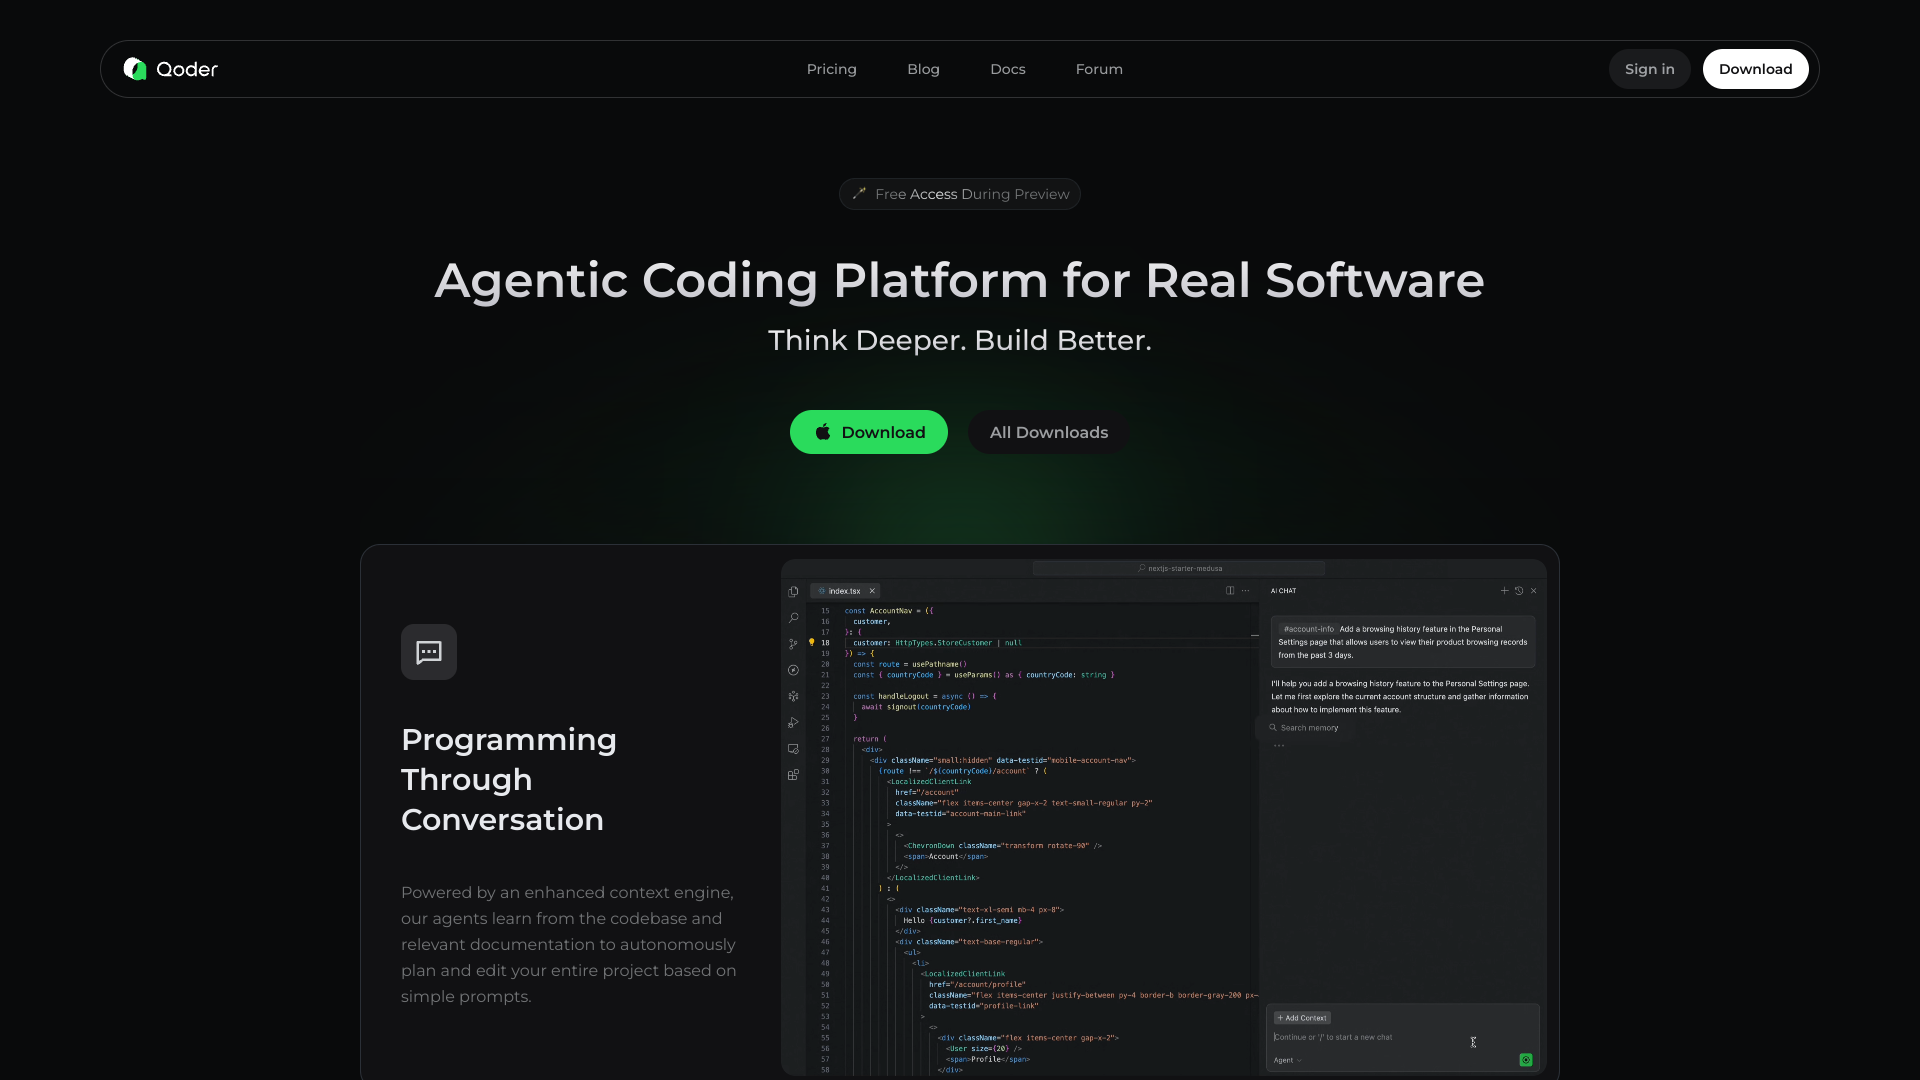Image resolution: width=1920 pixels, height=1080 pixels.
Task: Open the Pricing navigation item
Action: (831, 69)
